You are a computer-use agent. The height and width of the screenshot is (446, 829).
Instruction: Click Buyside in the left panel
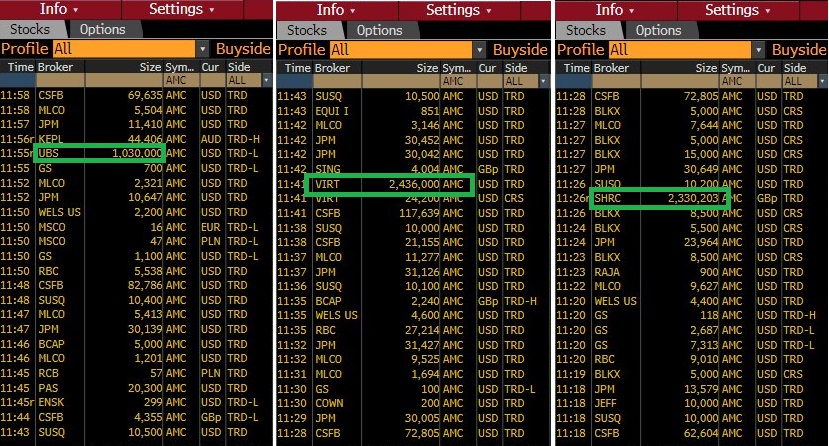point(243,49)
